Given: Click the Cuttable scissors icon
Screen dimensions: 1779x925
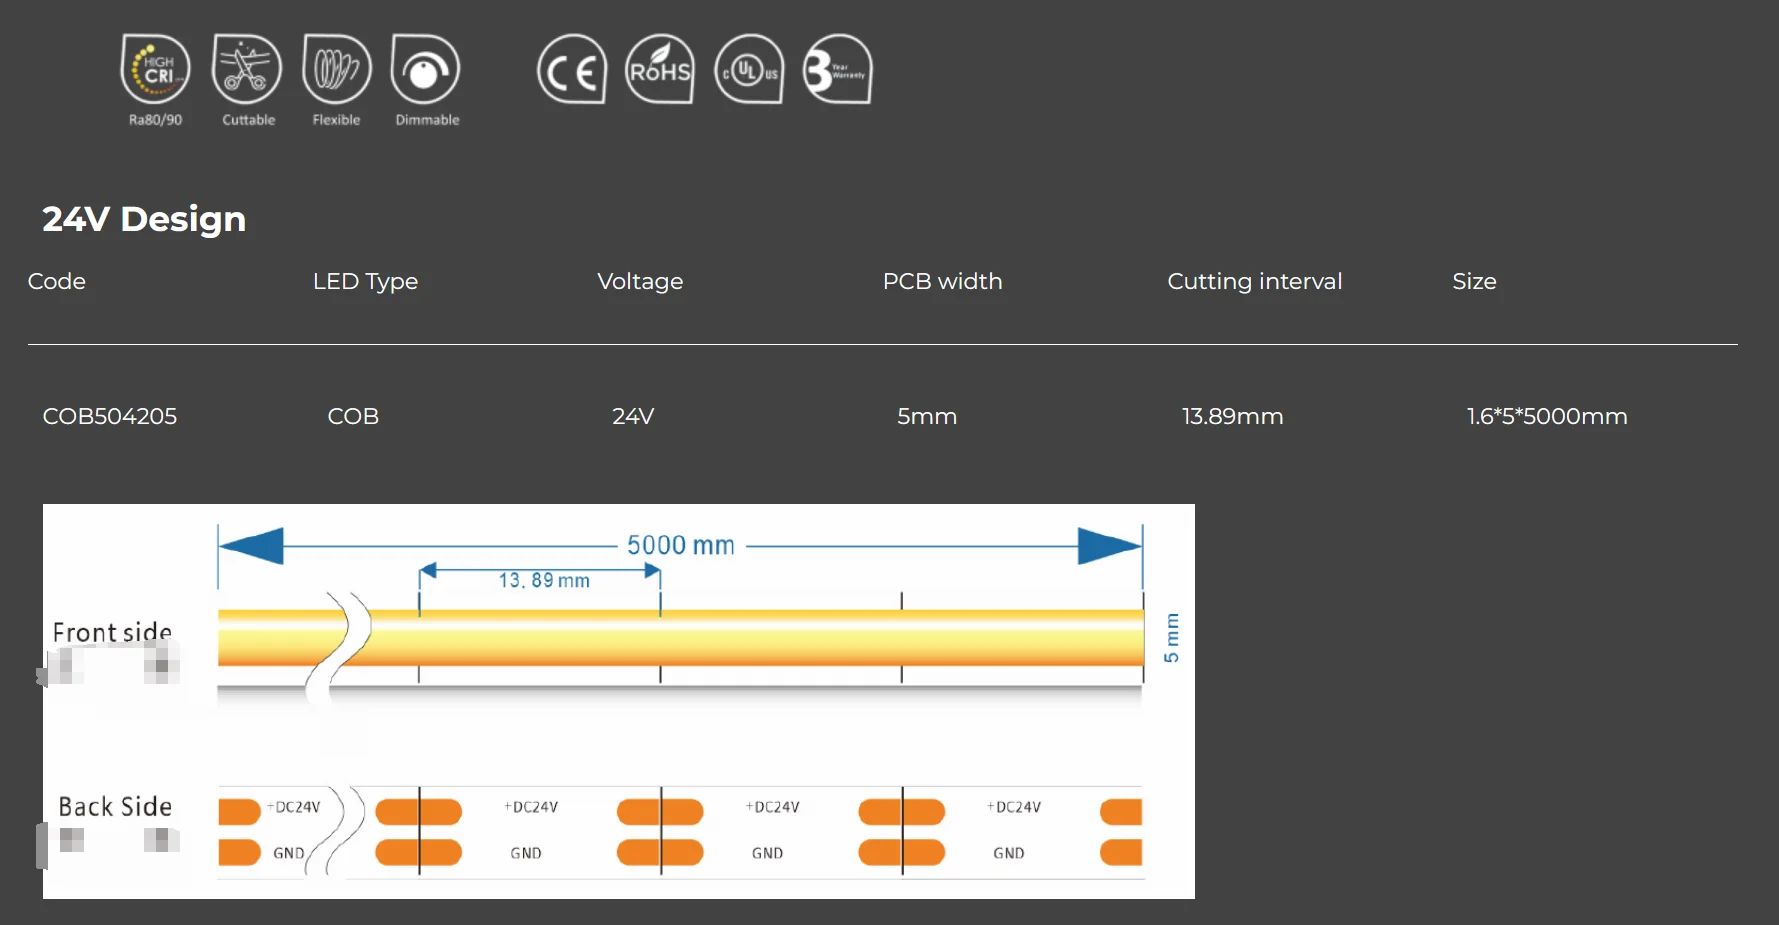Looking at the screenshot, I should [246, 69].
